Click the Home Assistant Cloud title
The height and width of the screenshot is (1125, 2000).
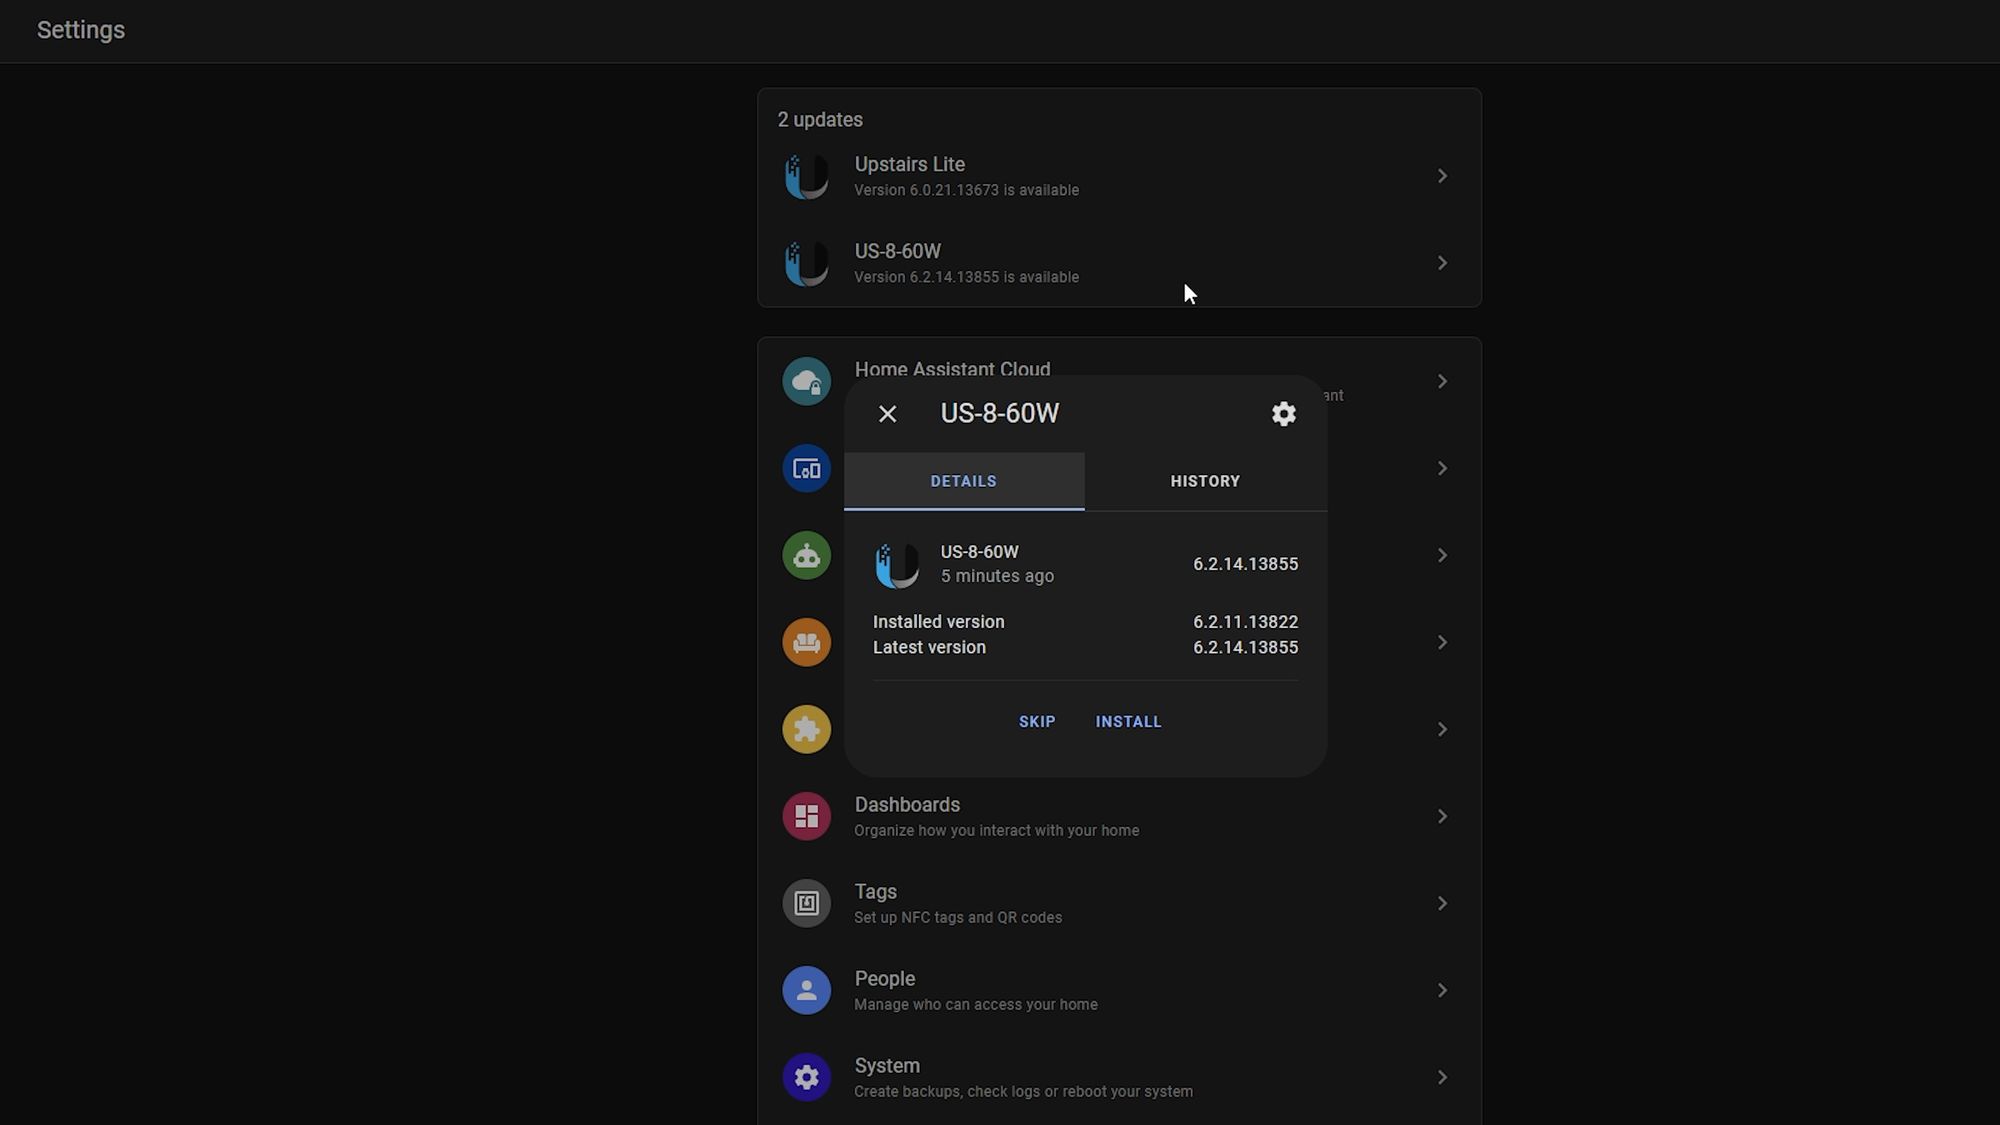952,369
